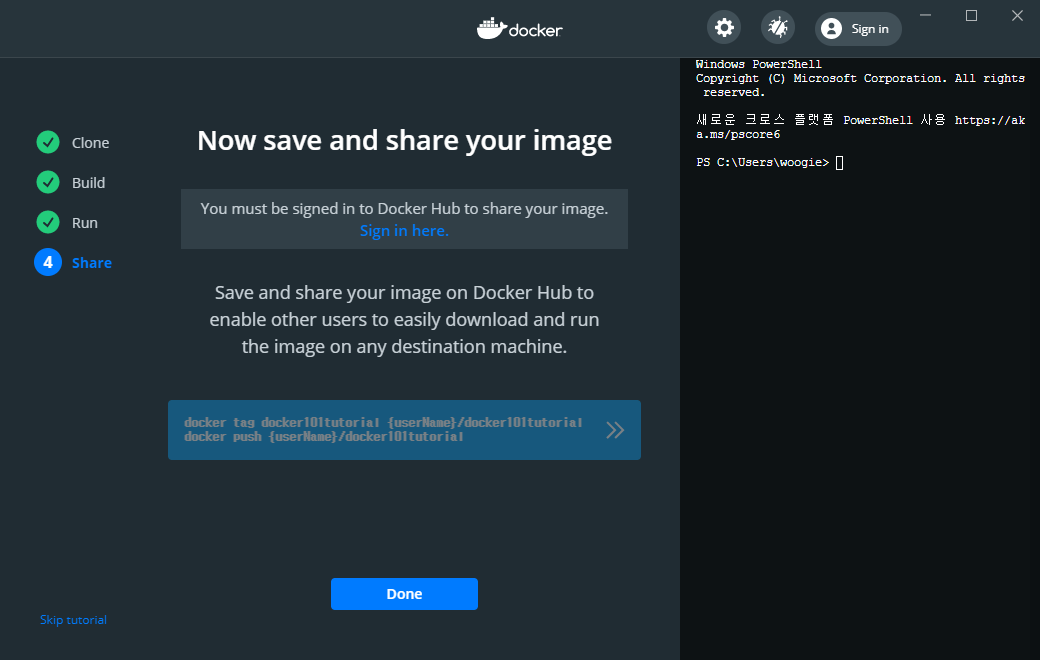This screenshot has width=1040, height=660.
Task: Click the double-chevron paste command icon
Action: [x=615, y=430]
